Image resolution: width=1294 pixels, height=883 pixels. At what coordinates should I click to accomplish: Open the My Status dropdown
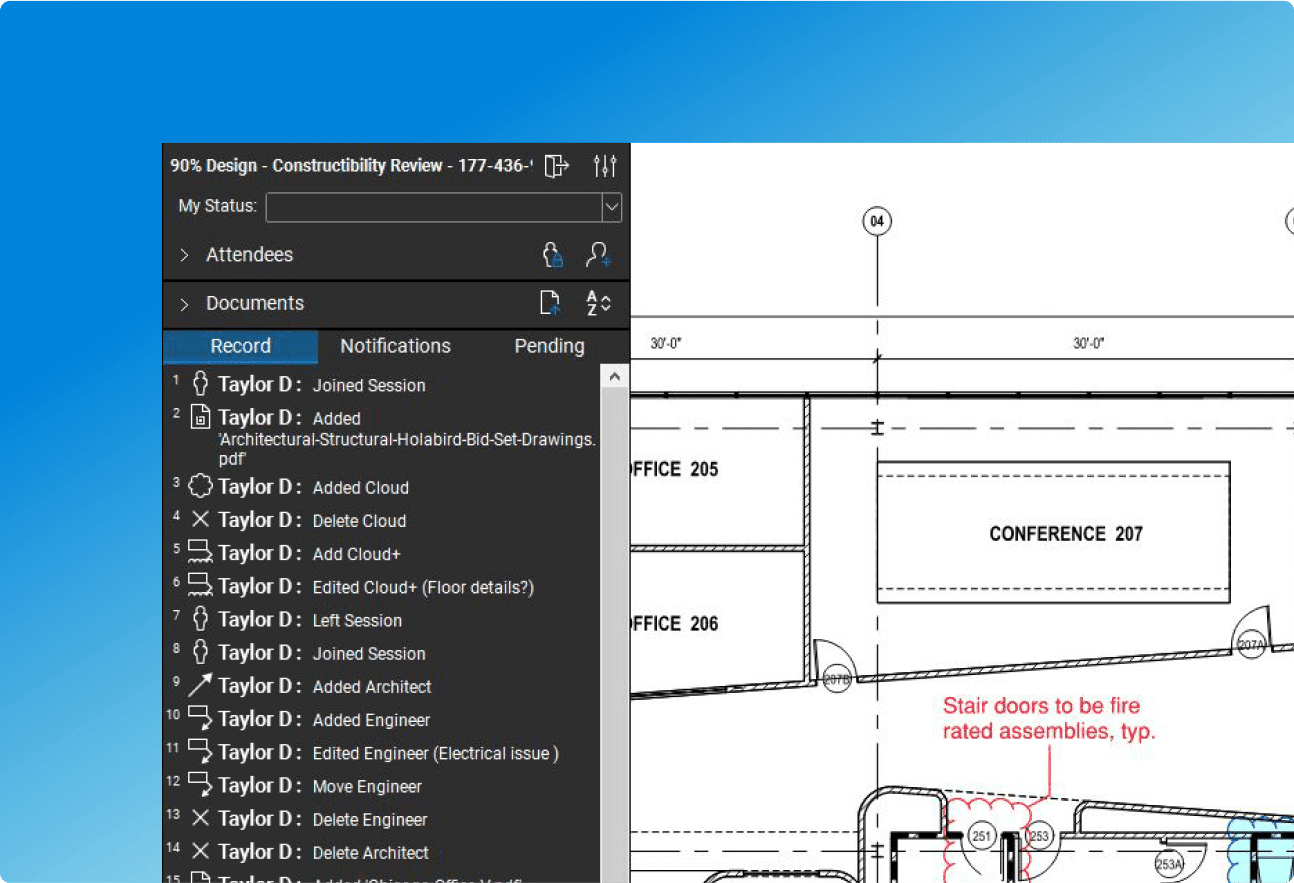click(x=611, y=207)
